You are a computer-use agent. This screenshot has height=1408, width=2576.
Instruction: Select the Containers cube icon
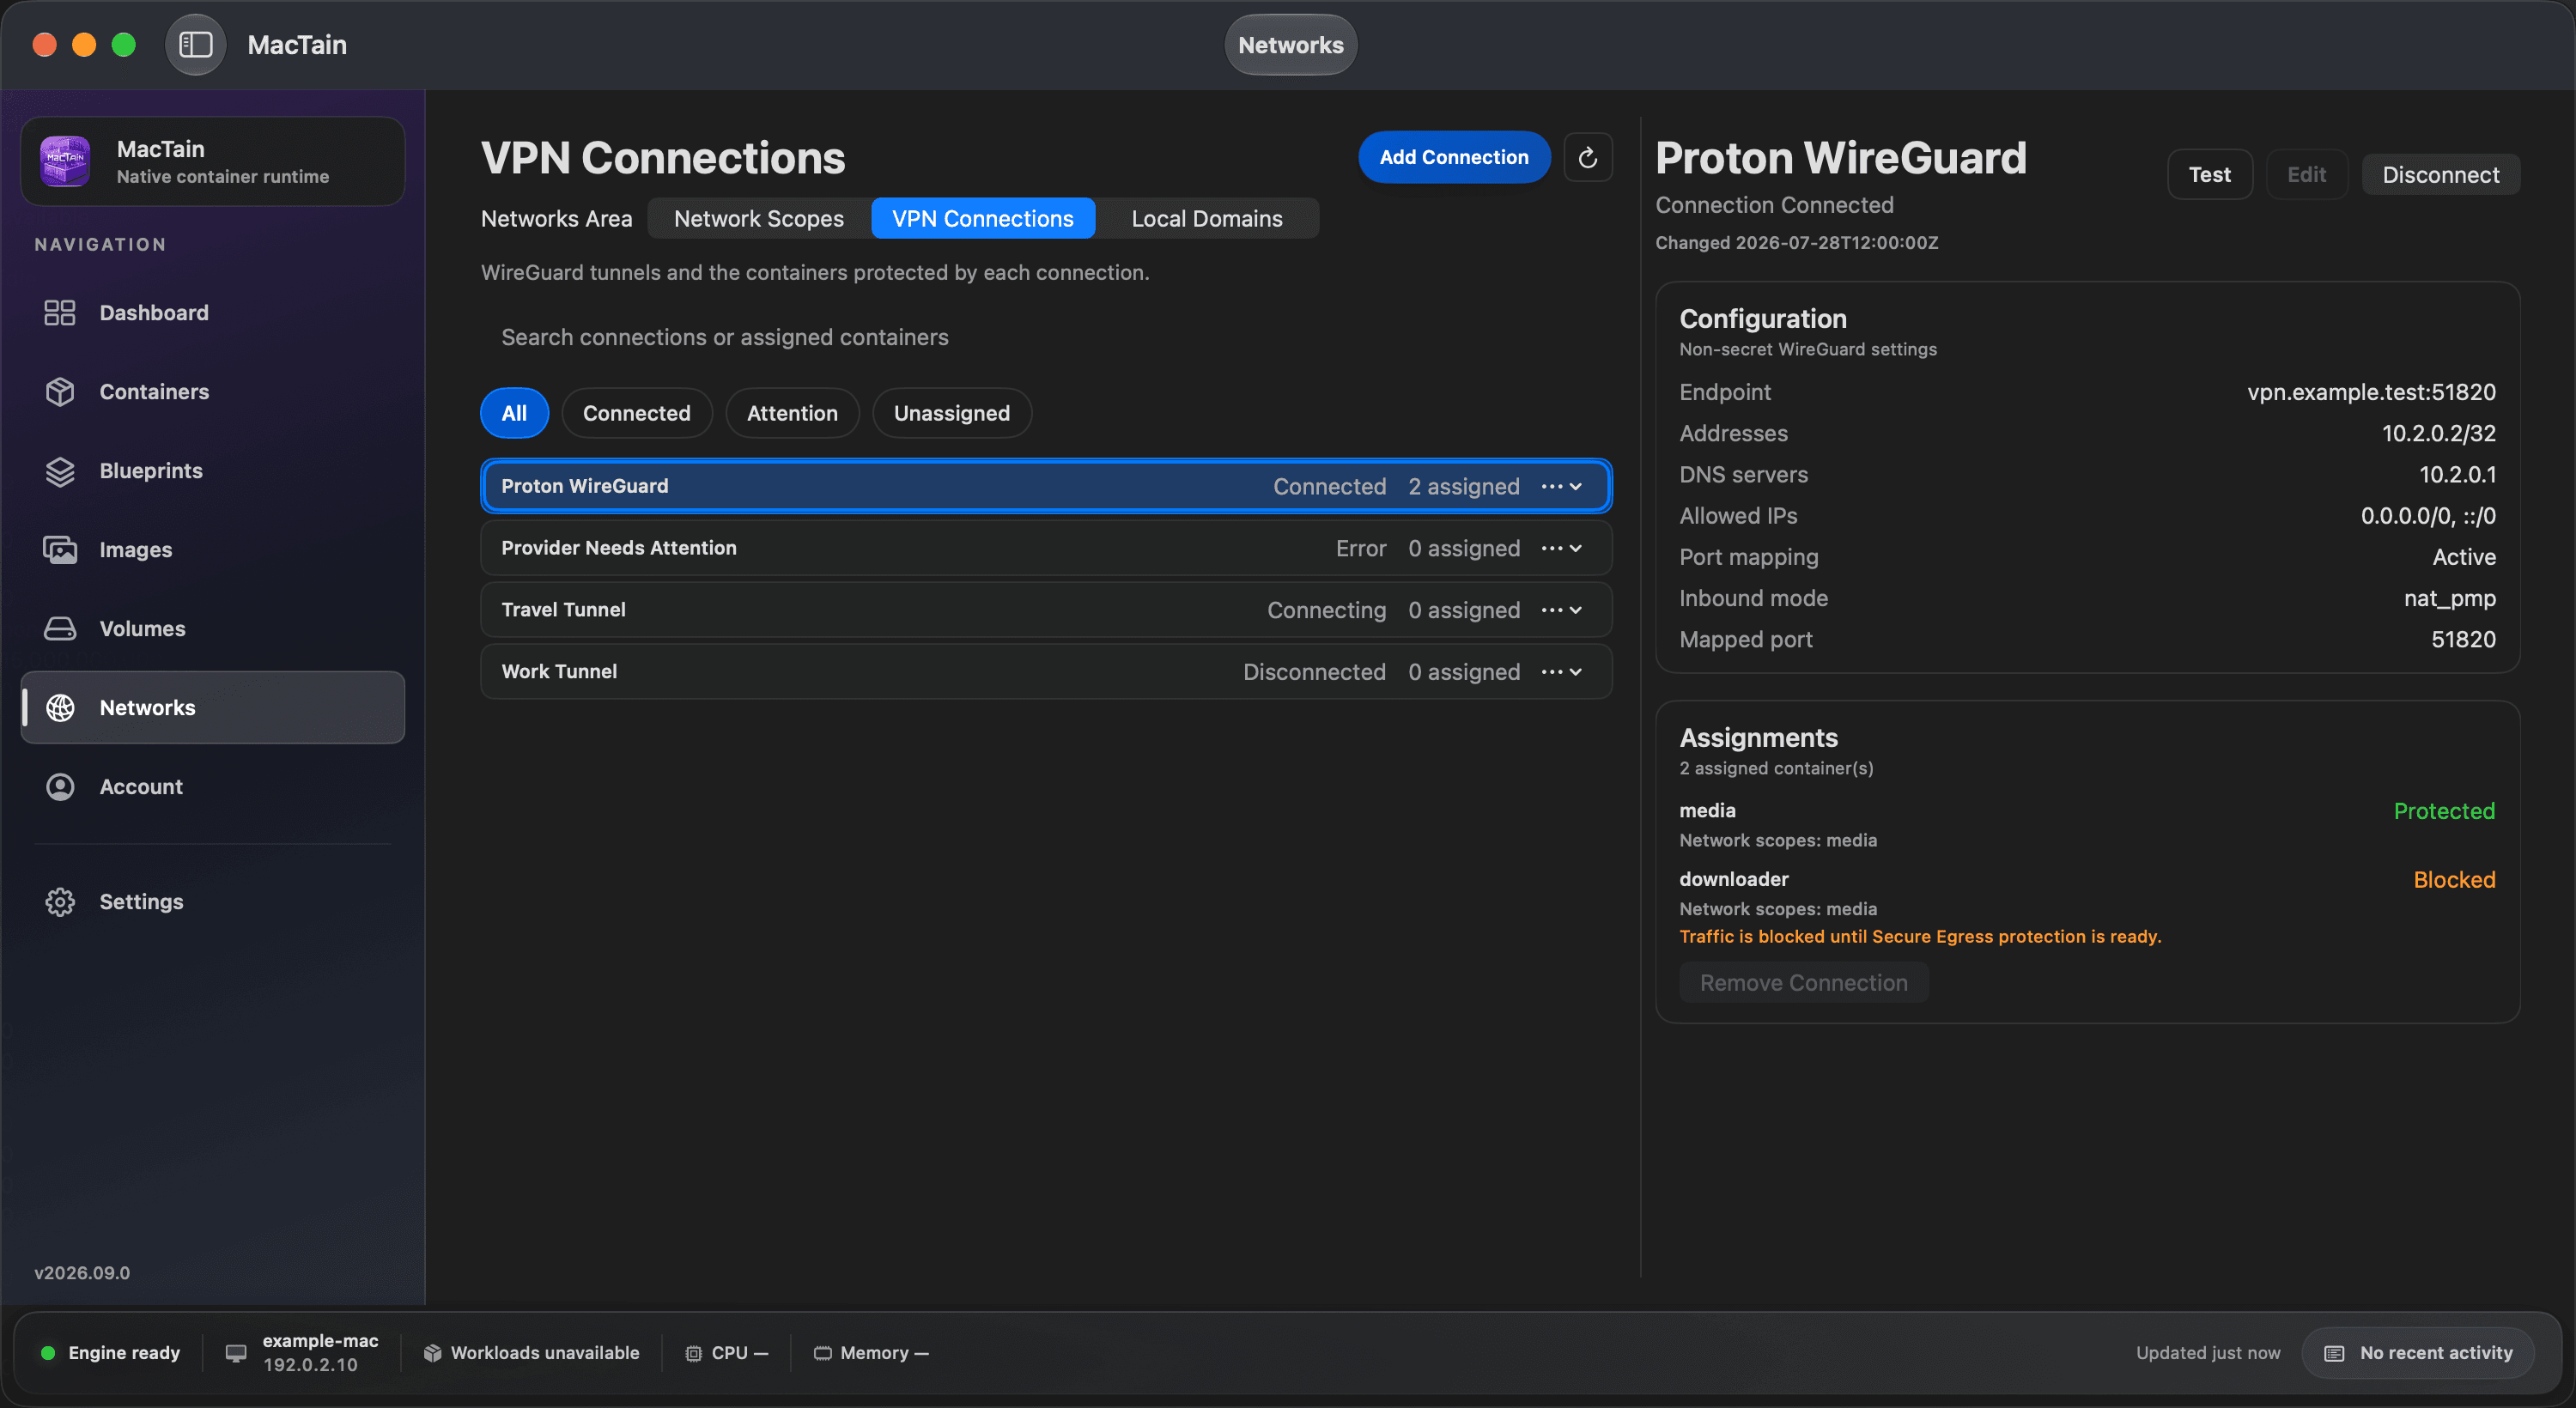coord(60,392)
